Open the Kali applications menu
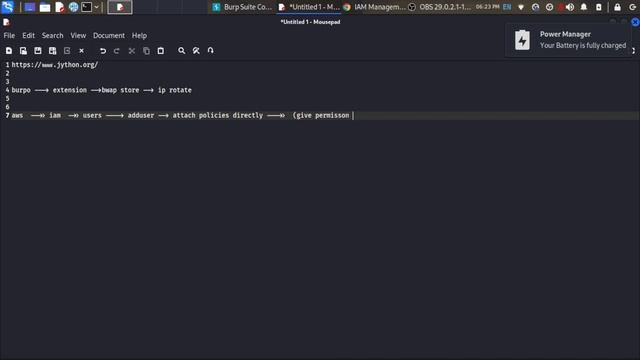Image resolution: width=640 pixels, height=360 pixels. tap(8, 7)
